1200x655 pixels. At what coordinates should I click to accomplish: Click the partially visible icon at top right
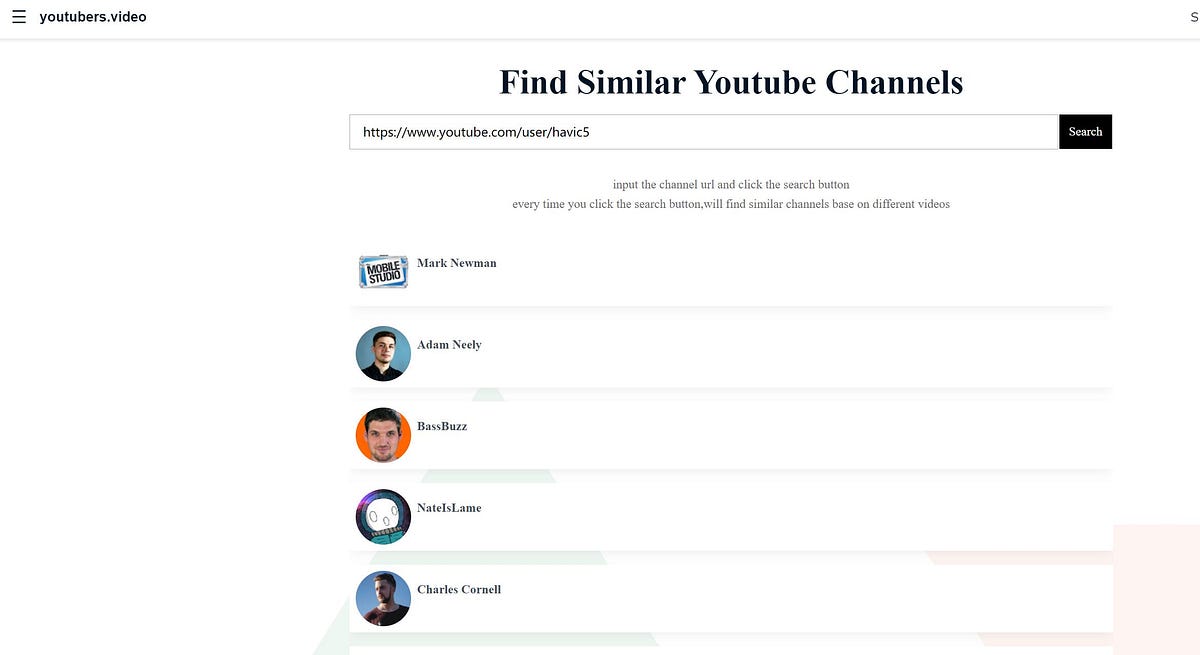pos(1195,16)
